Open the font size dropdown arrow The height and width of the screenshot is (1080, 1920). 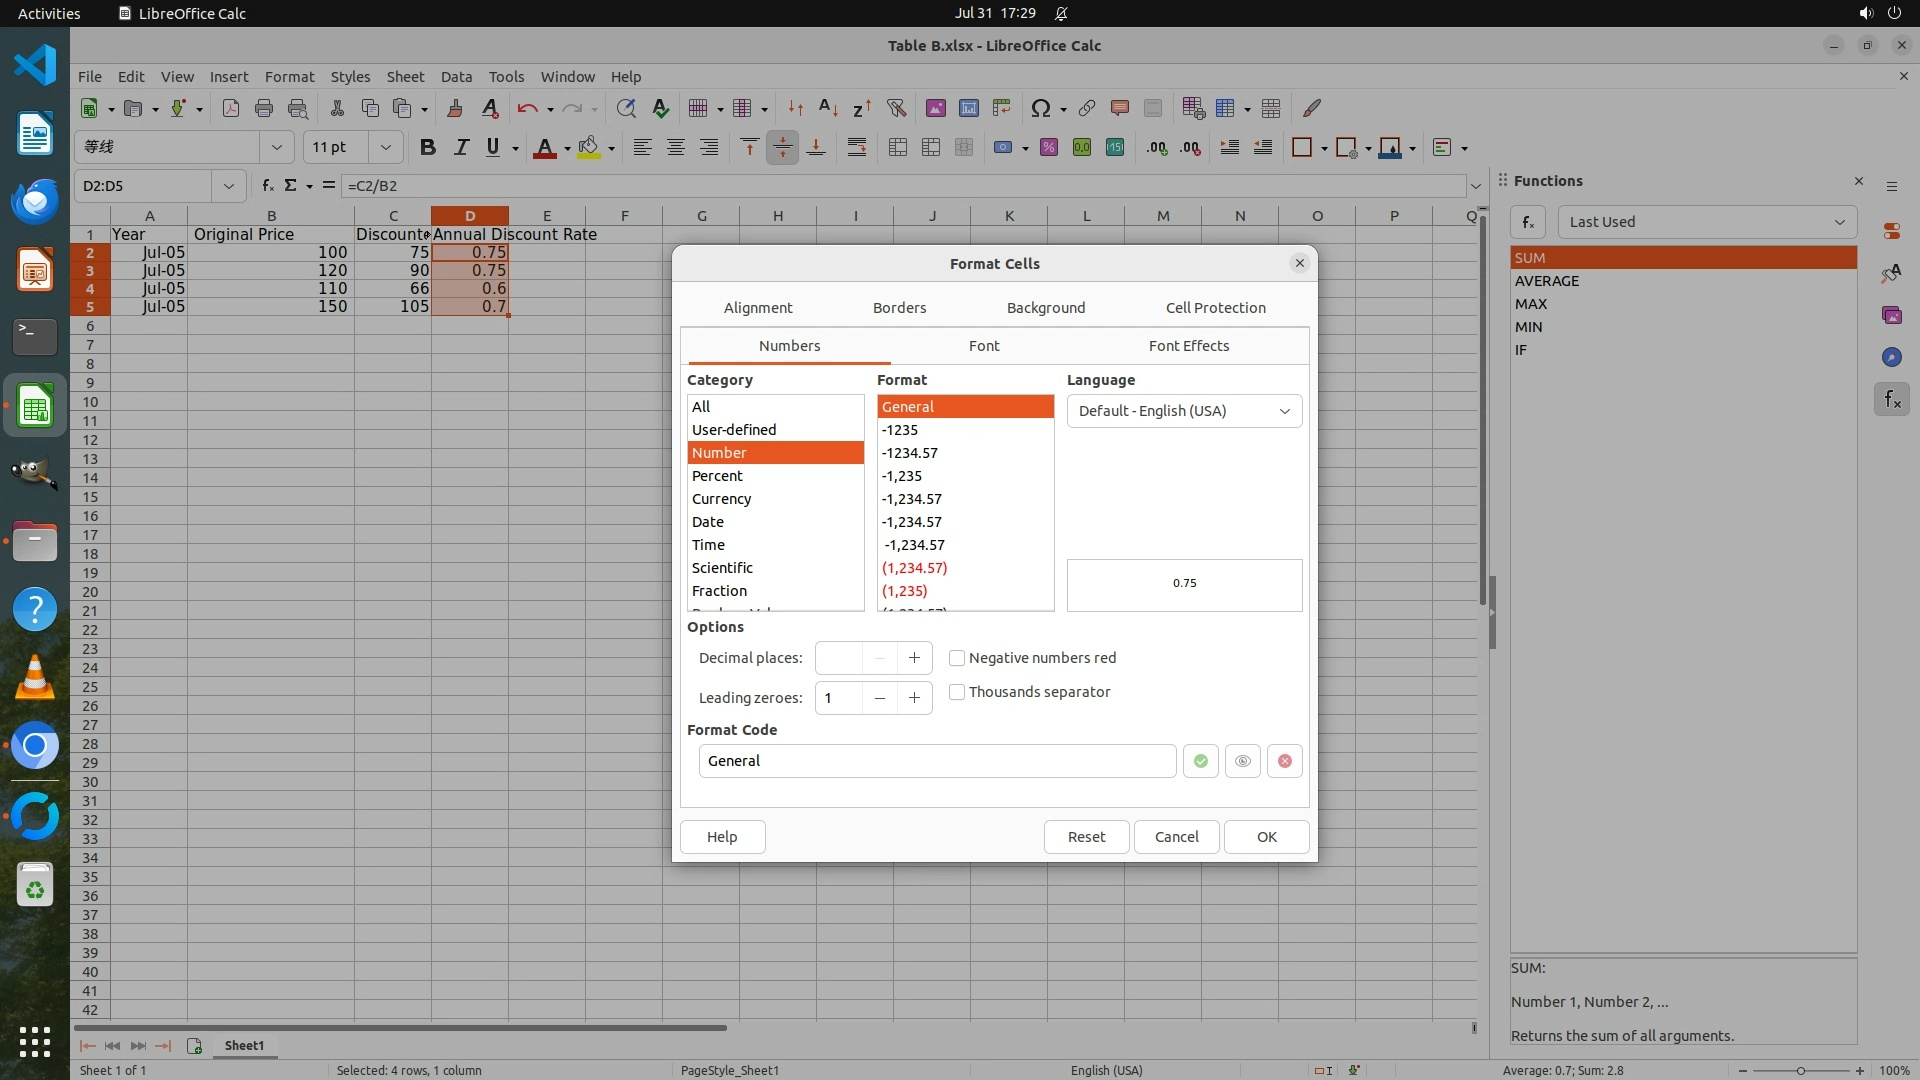tap(385, 148)
